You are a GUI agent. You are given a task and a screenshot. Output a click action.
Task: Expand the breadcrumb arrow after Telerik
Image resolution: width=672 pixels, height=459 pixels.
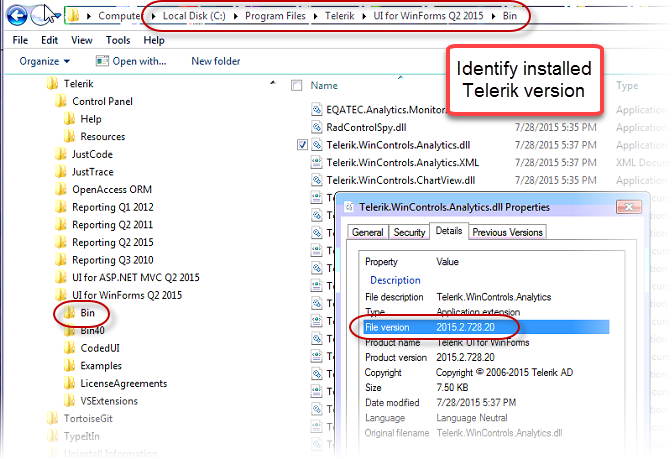click(364, 16)
